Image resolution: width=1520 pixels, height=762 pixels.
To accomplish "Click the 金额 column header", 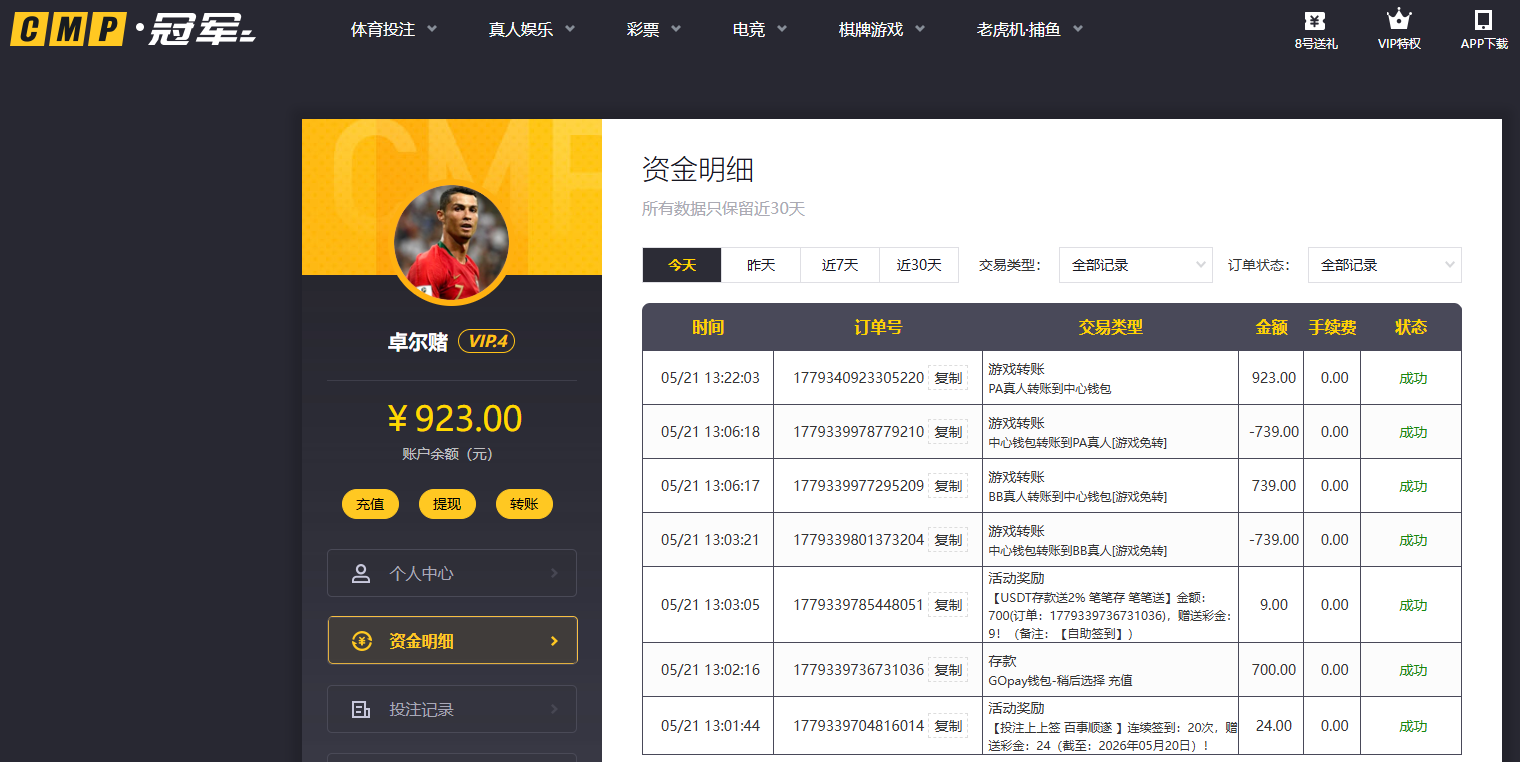I will click(1272, 327).
